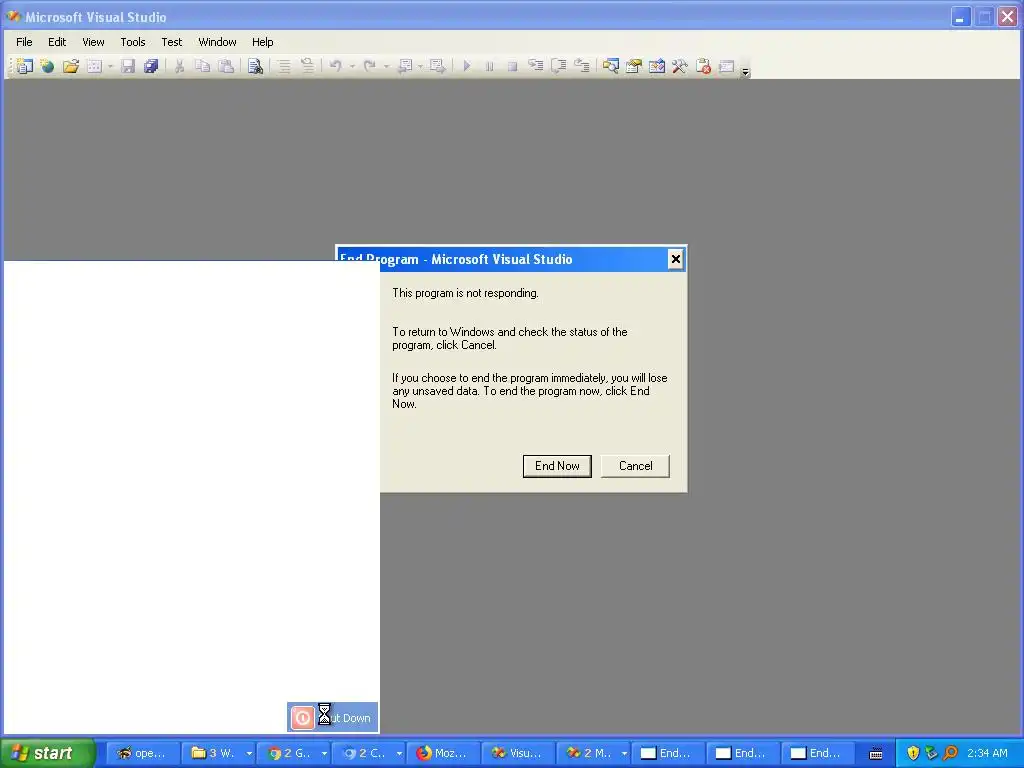The height and width of the screenshot is (768, 1024).
Task: Click the Add New Item toolbar icon
Action: pos(94,66)
